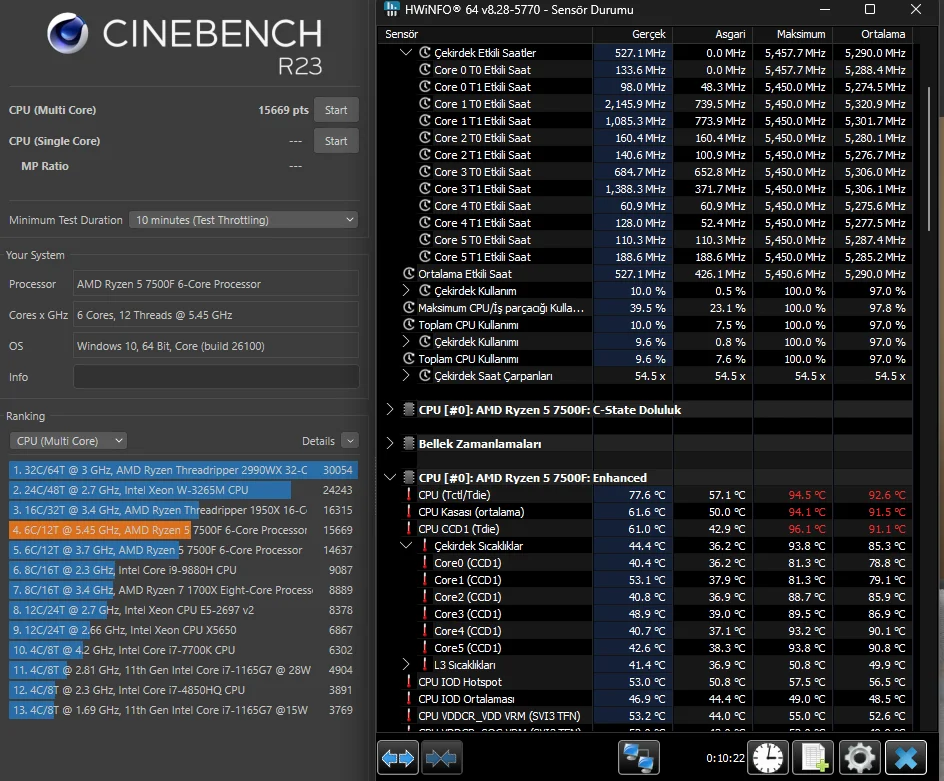944x781 pixels.
Task: Click thermometer icon of Core3 (CCD1)
Action: 425,614
